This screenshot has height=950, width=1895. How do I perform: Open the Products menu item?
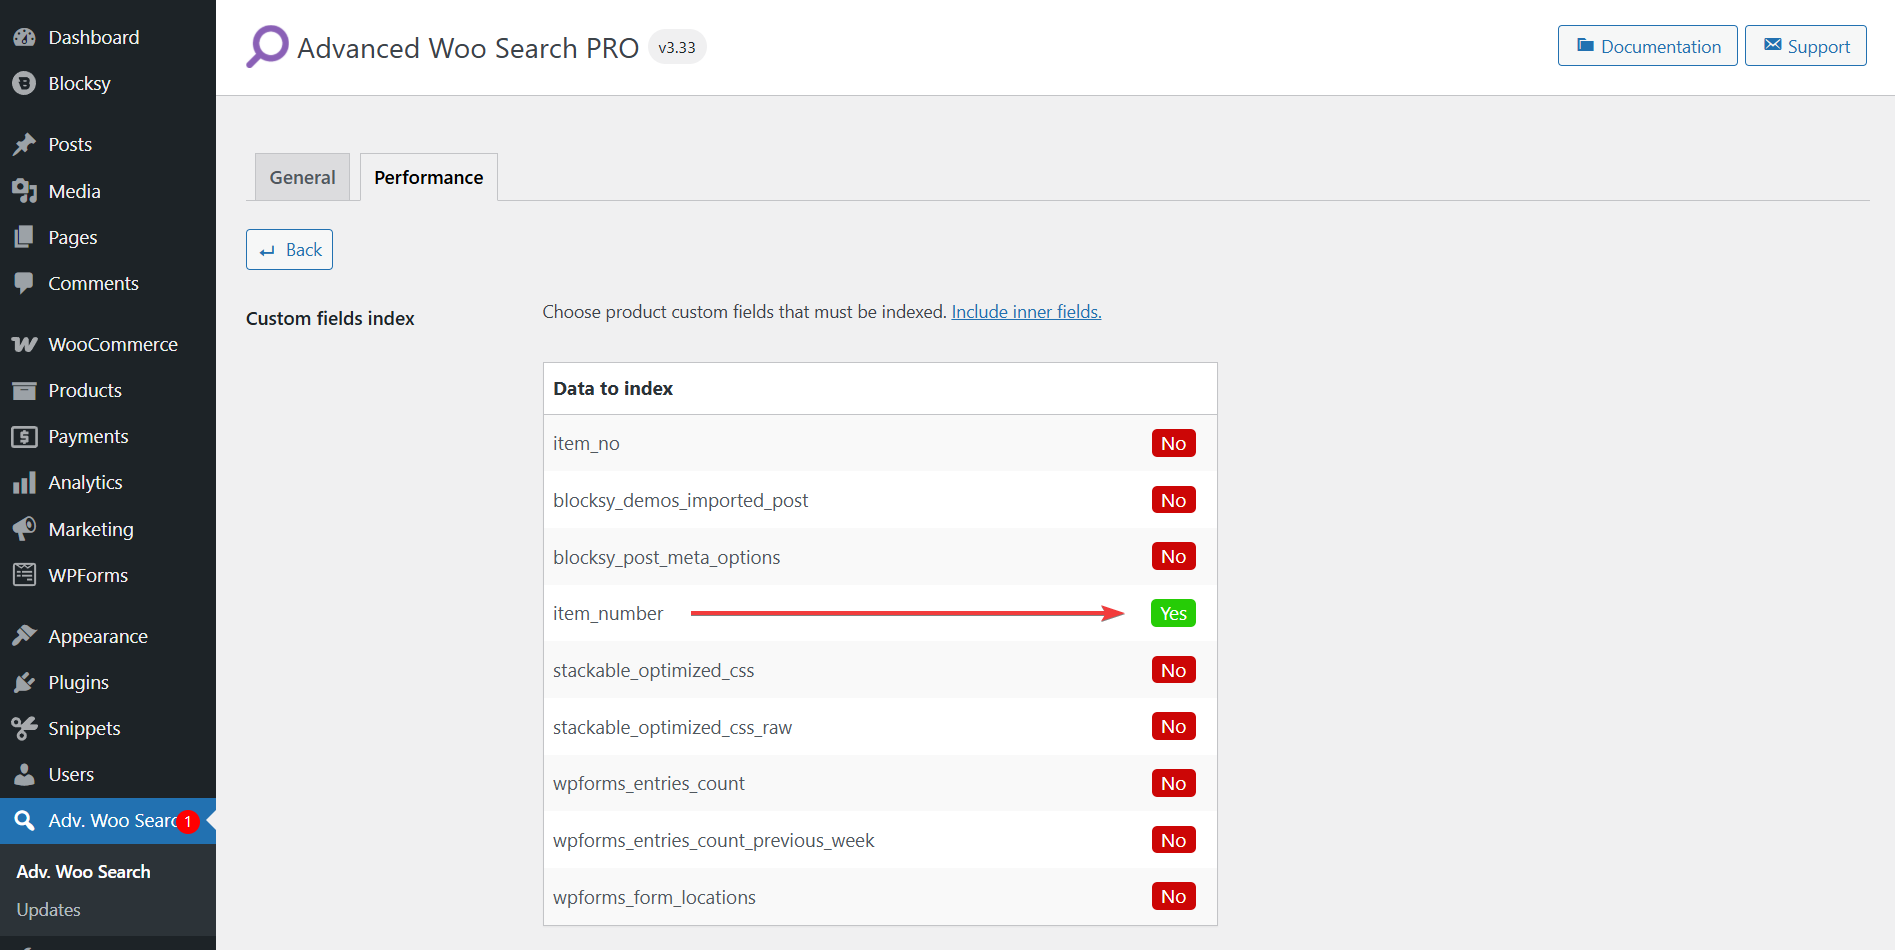[108, 391]
